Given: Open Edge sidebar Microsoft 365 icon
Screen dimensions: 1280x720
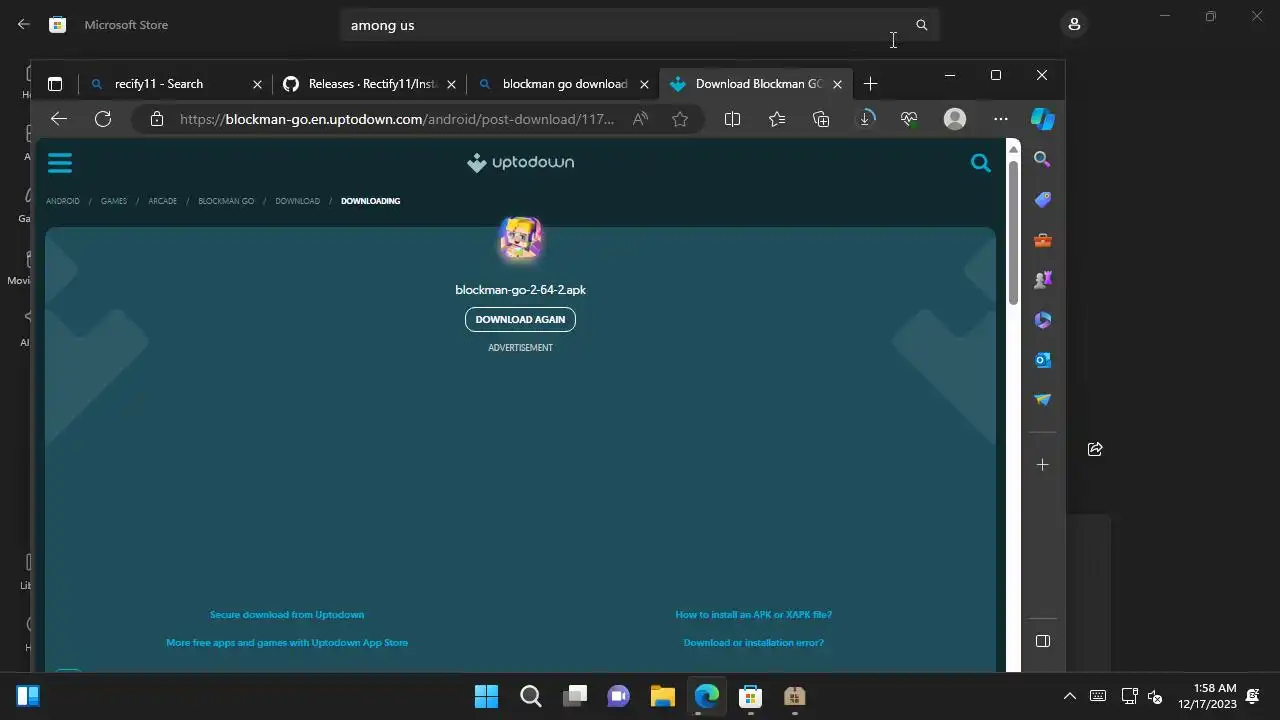Looking at the screenshot, I should click(1042, 320).
